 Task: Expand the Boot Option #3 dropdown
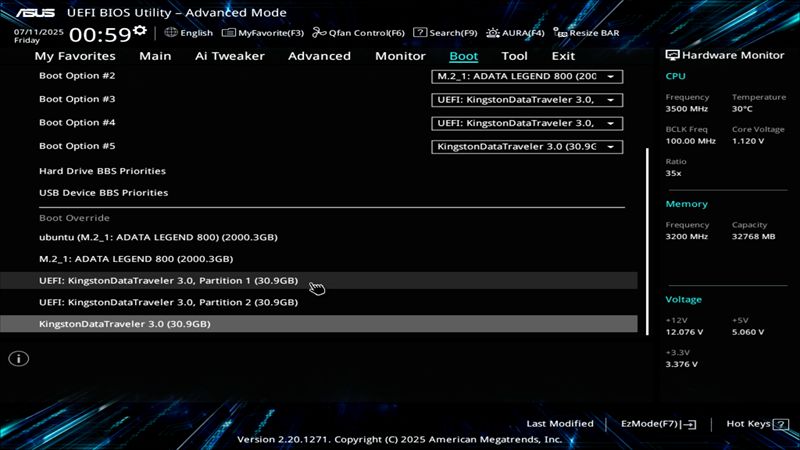click(x=528, y=99)
